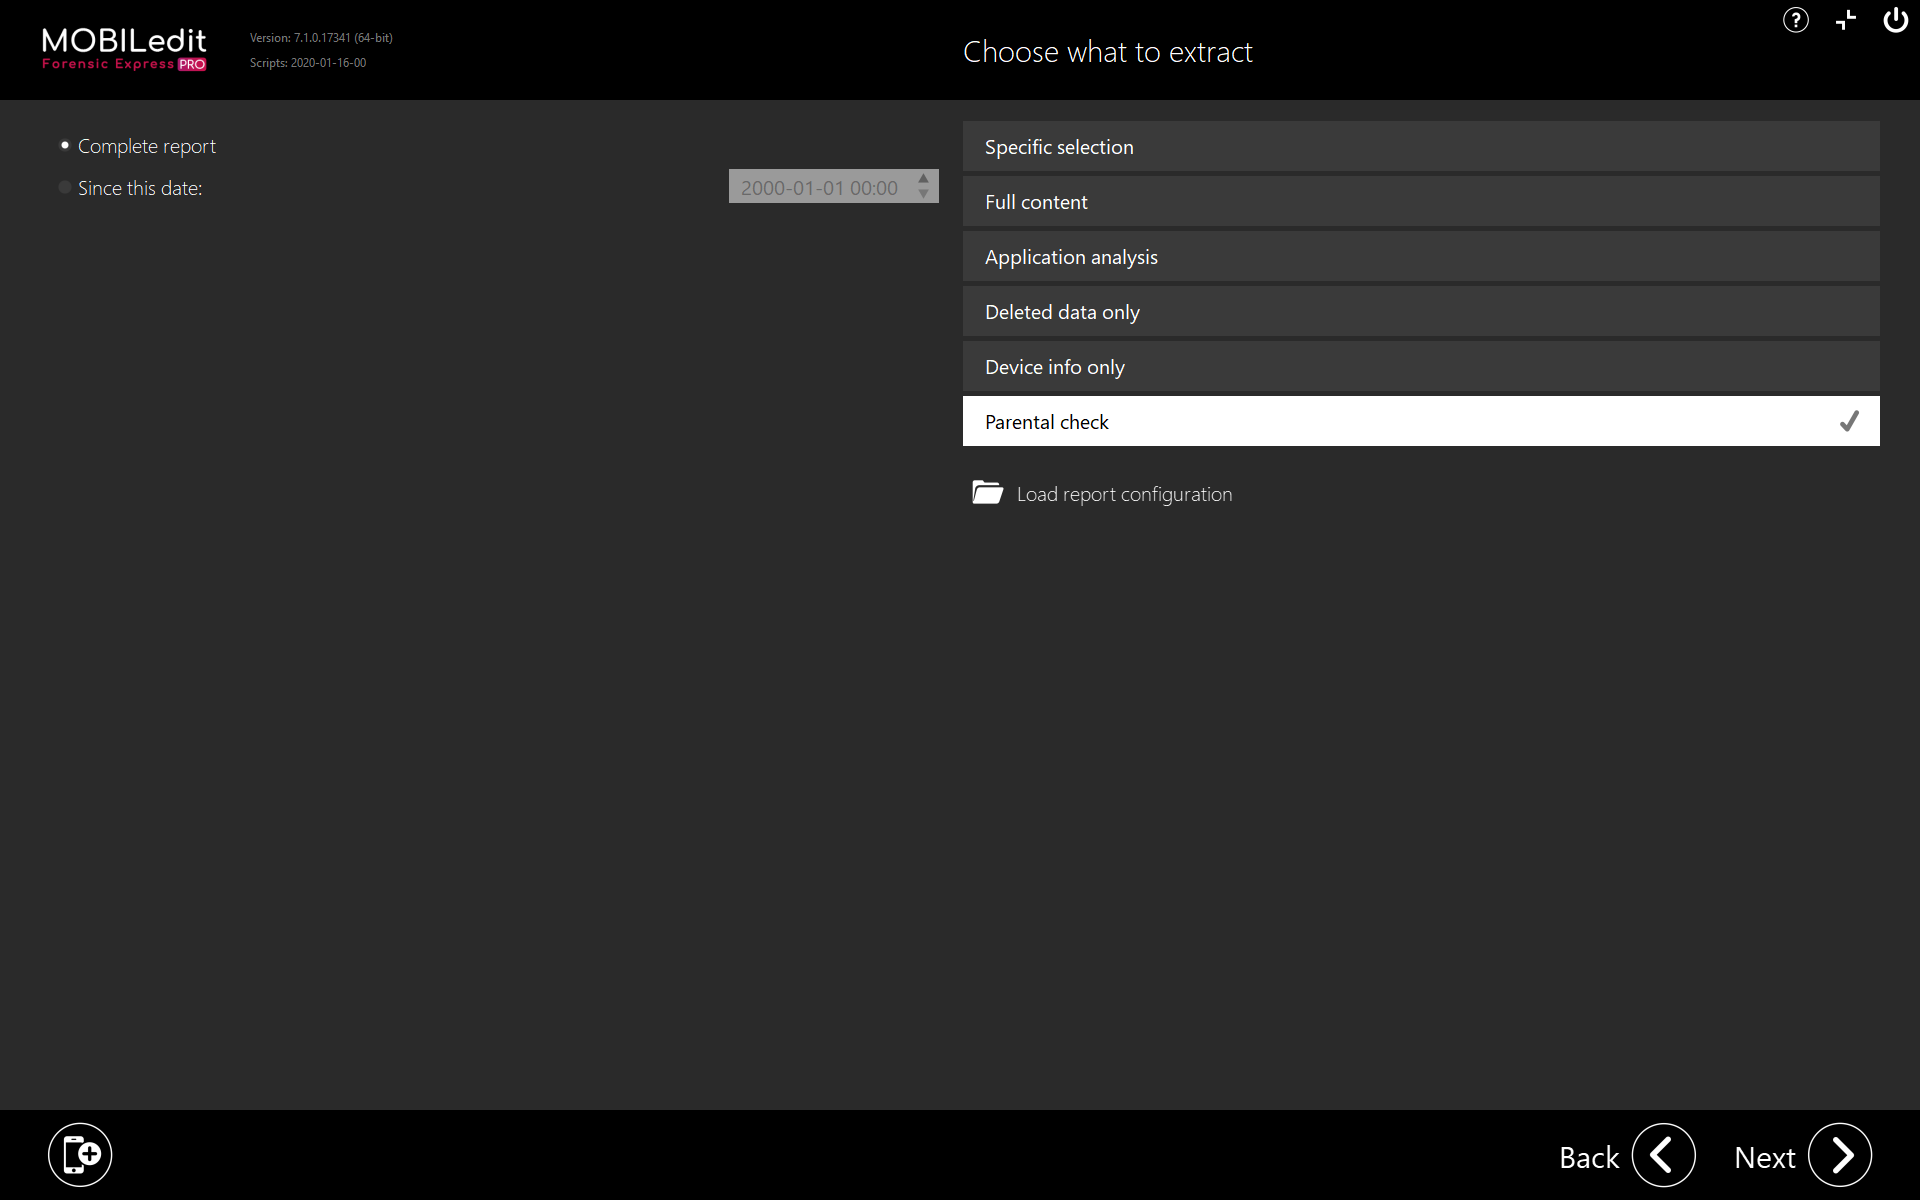1920x1200 pixels.
Task: Click the exit fullscreen arrows icon
Action: pos(1846,20)
